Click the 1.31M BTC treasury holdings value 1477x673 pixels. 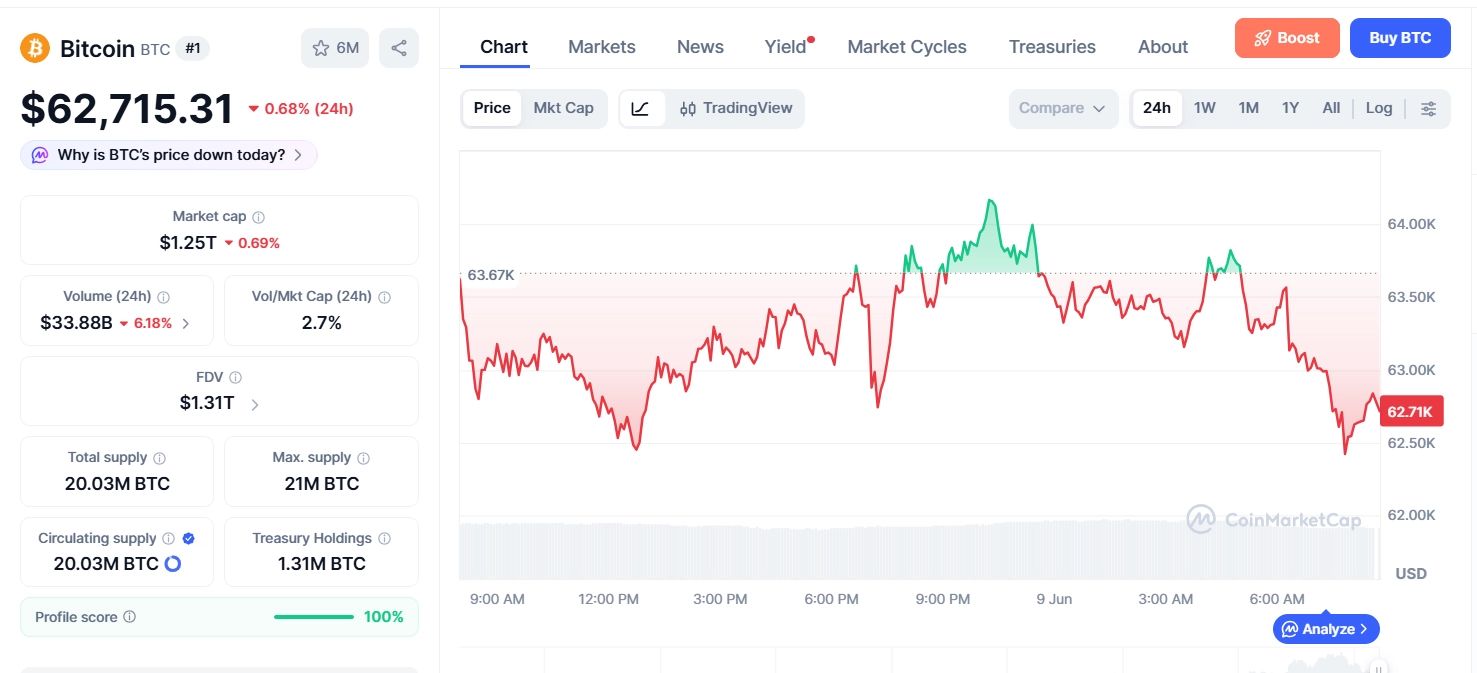tap(321, 564)
